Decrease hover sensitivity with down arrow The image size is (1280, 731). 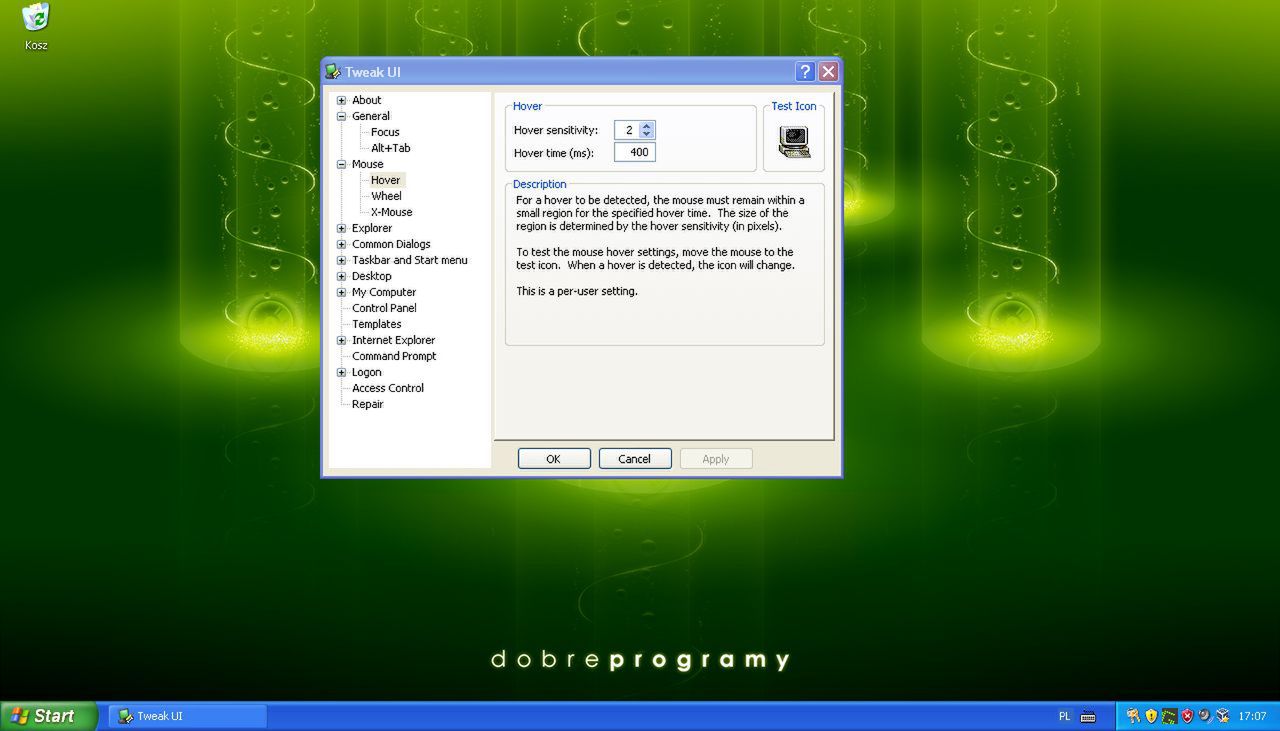click(x=647, y=134)
